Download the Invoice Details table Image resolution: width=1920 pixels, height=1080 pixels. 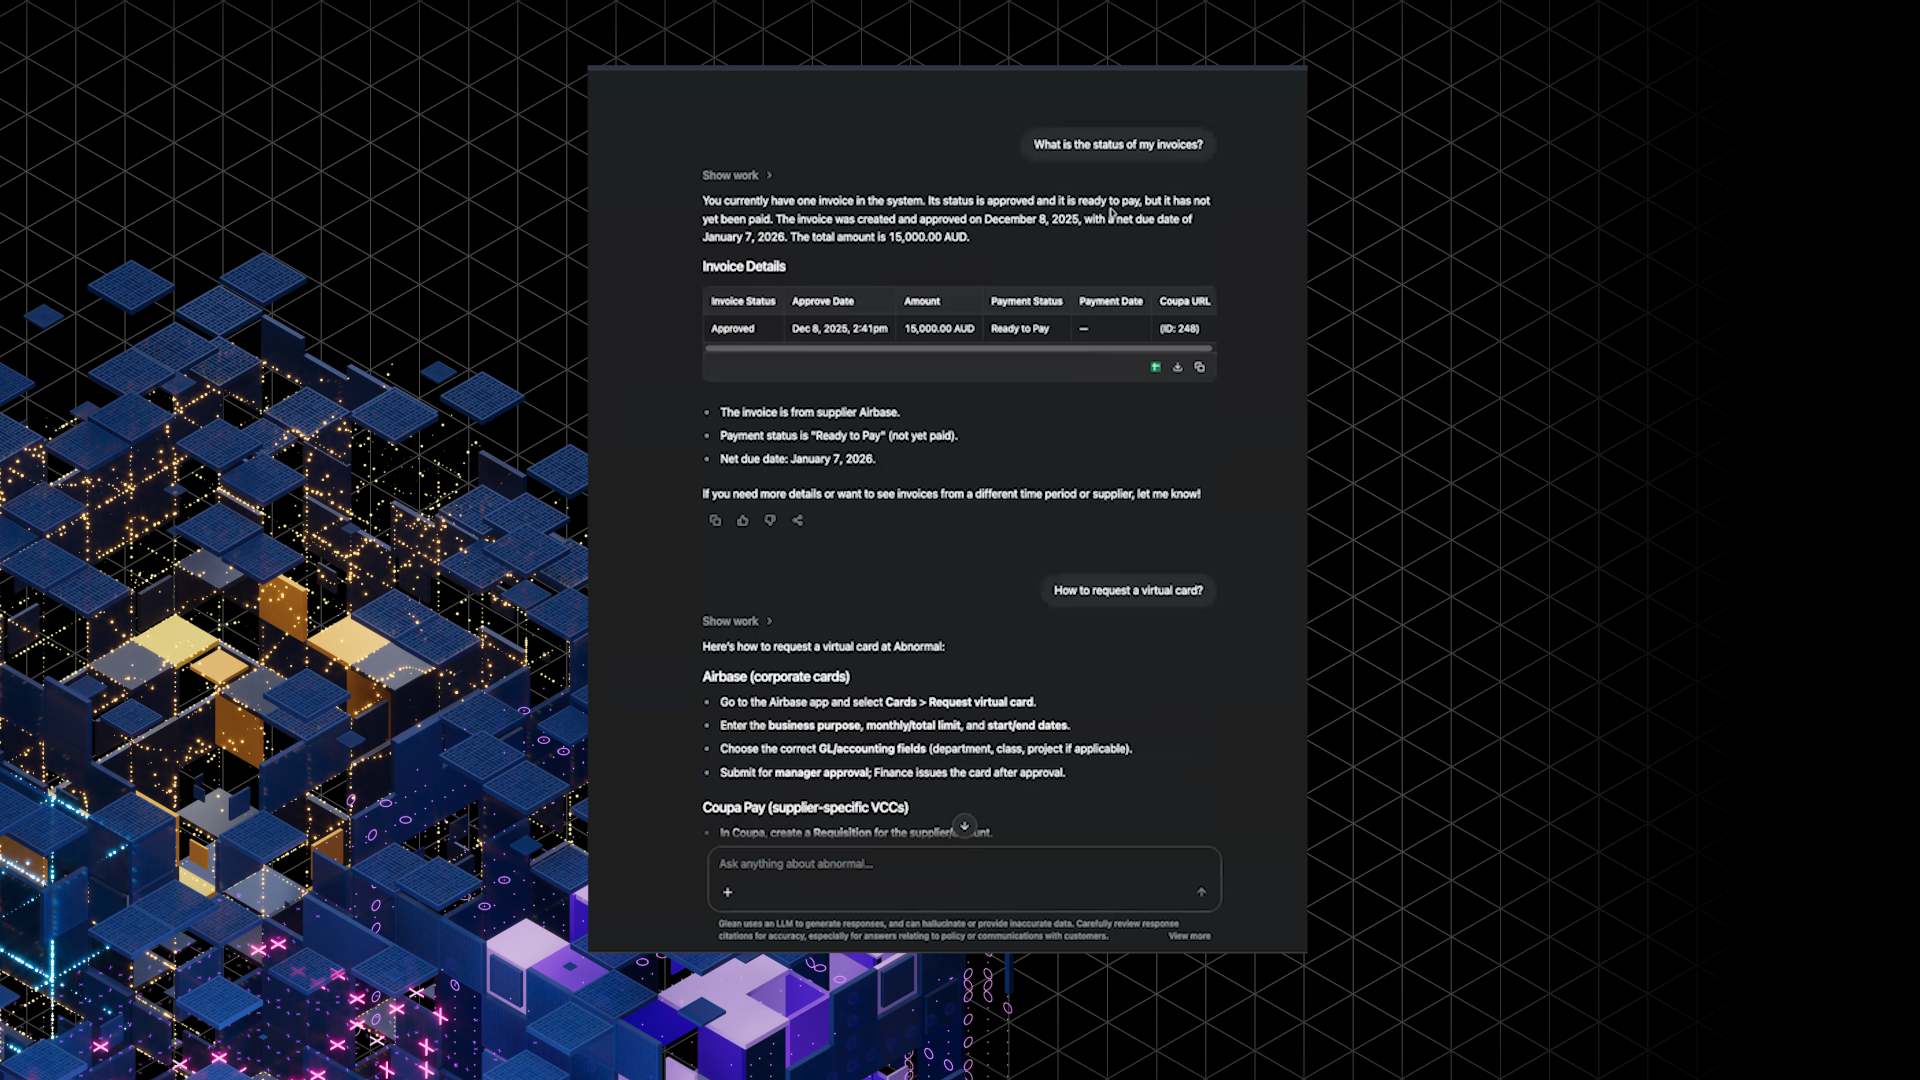(x=1177, y=367)
